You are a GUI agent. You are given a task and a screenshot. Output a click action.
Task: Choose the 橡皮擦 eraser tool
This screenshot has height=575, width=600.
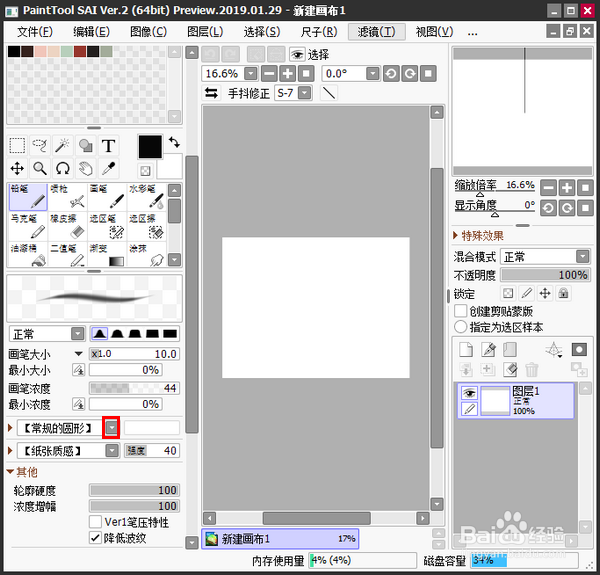(68, 226)
